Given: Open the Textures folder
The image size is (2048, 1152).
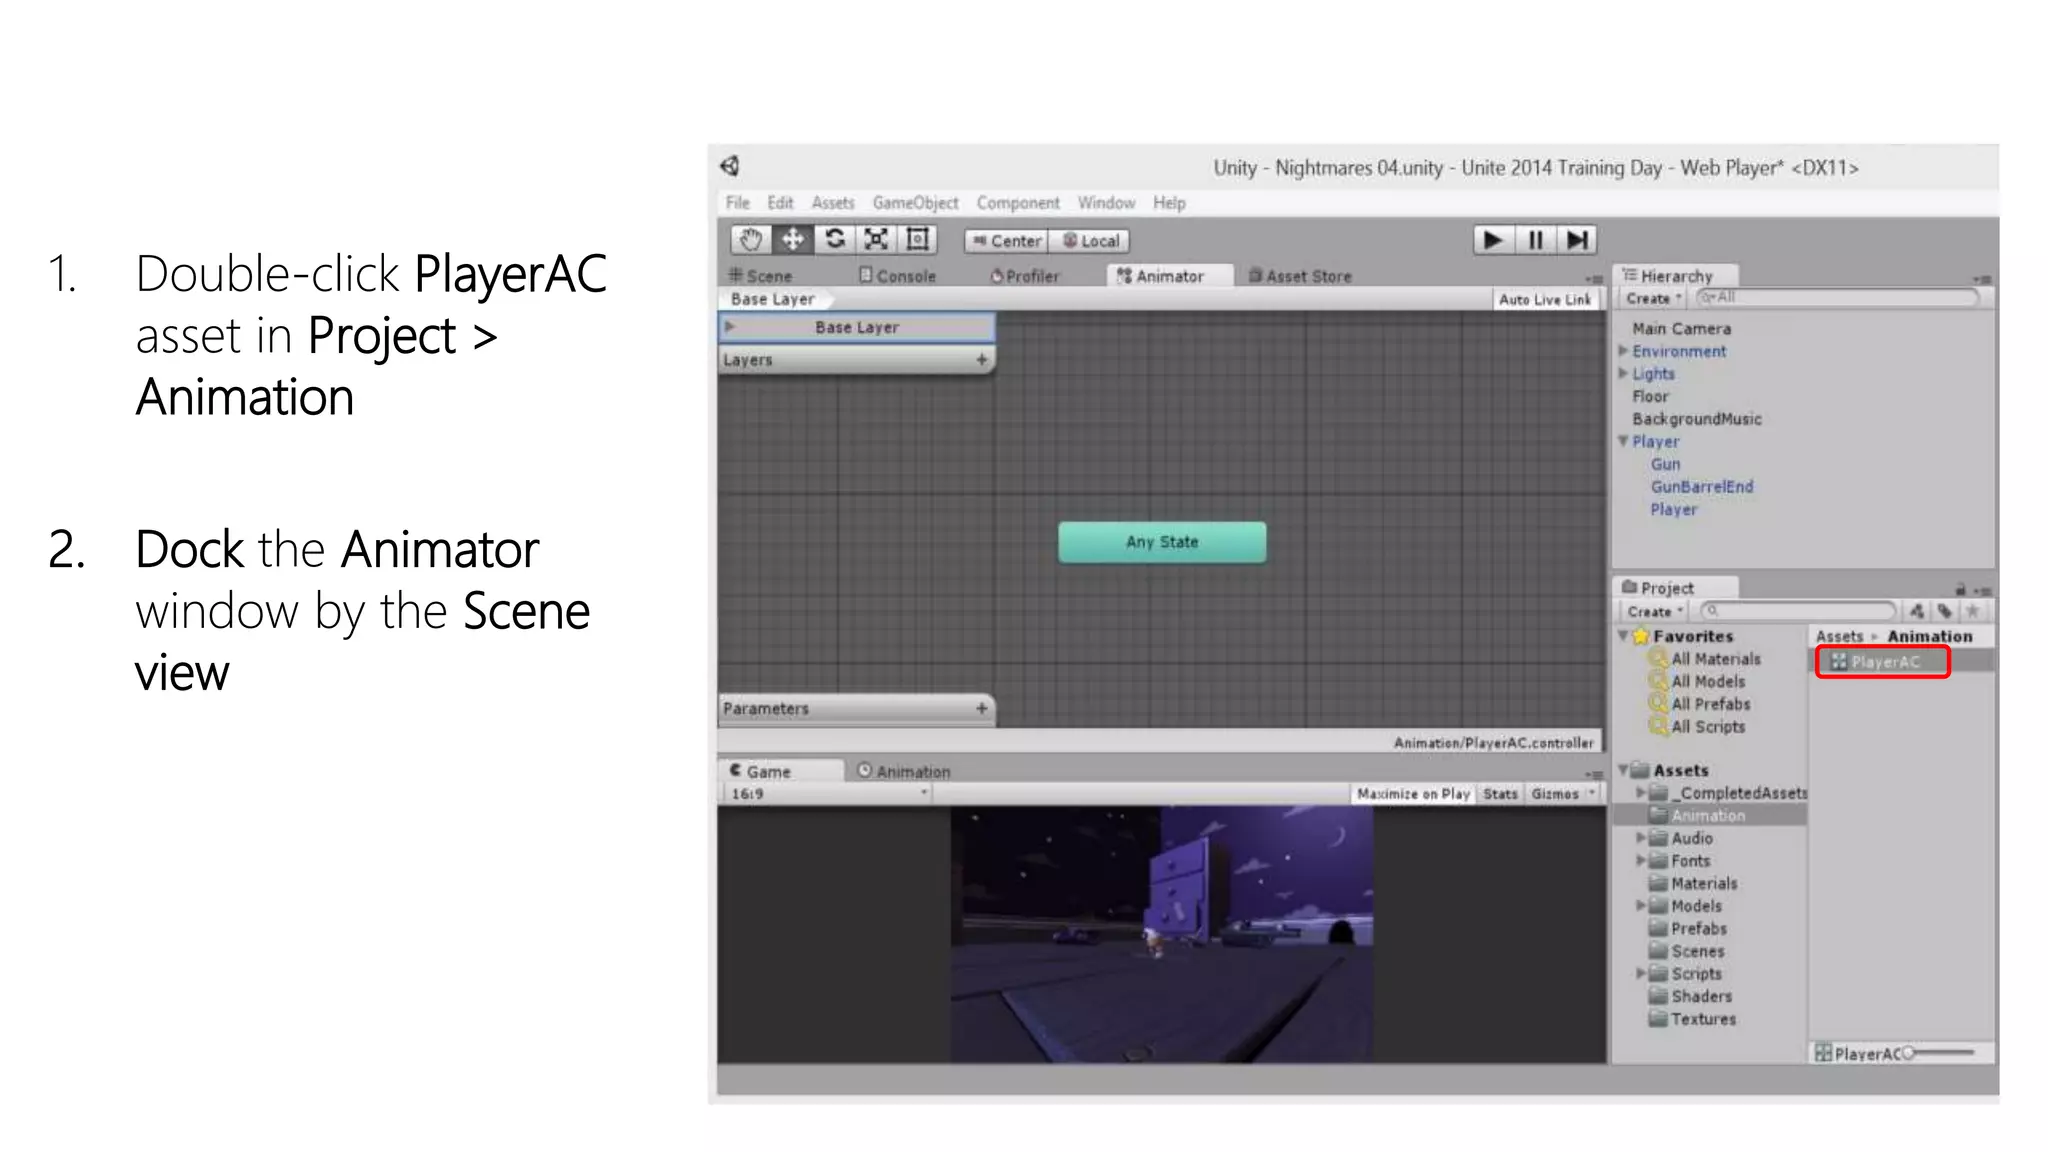Looking at the screenshot, I should [x=1693, y=1019].
